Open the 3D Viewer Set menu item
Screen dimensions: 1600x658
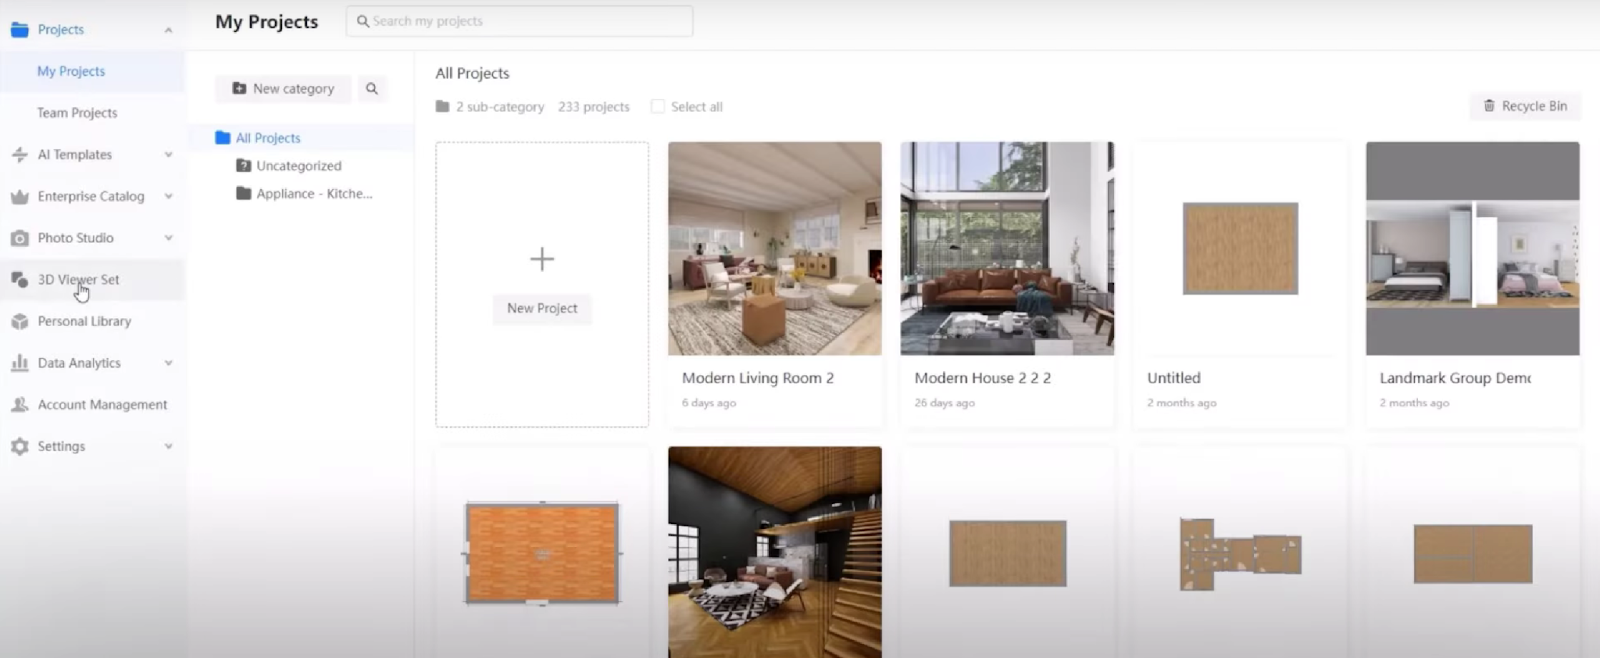[78, 280]
